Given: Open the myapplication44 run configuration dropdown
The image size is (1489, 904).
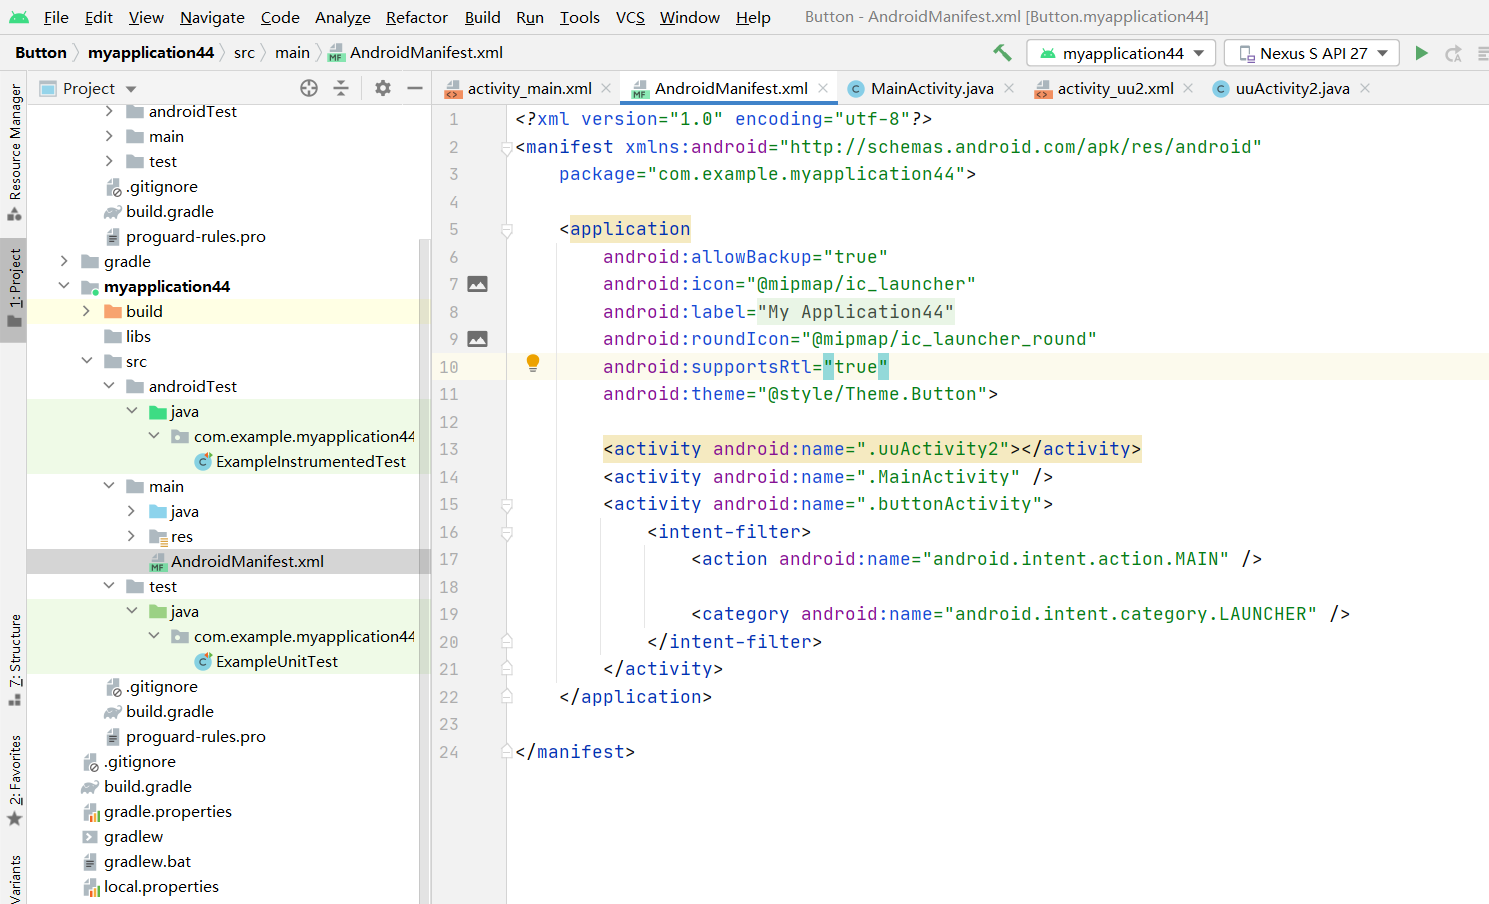Looking at the screenshot, I should pyautogui.click(x=1121, y=53).
